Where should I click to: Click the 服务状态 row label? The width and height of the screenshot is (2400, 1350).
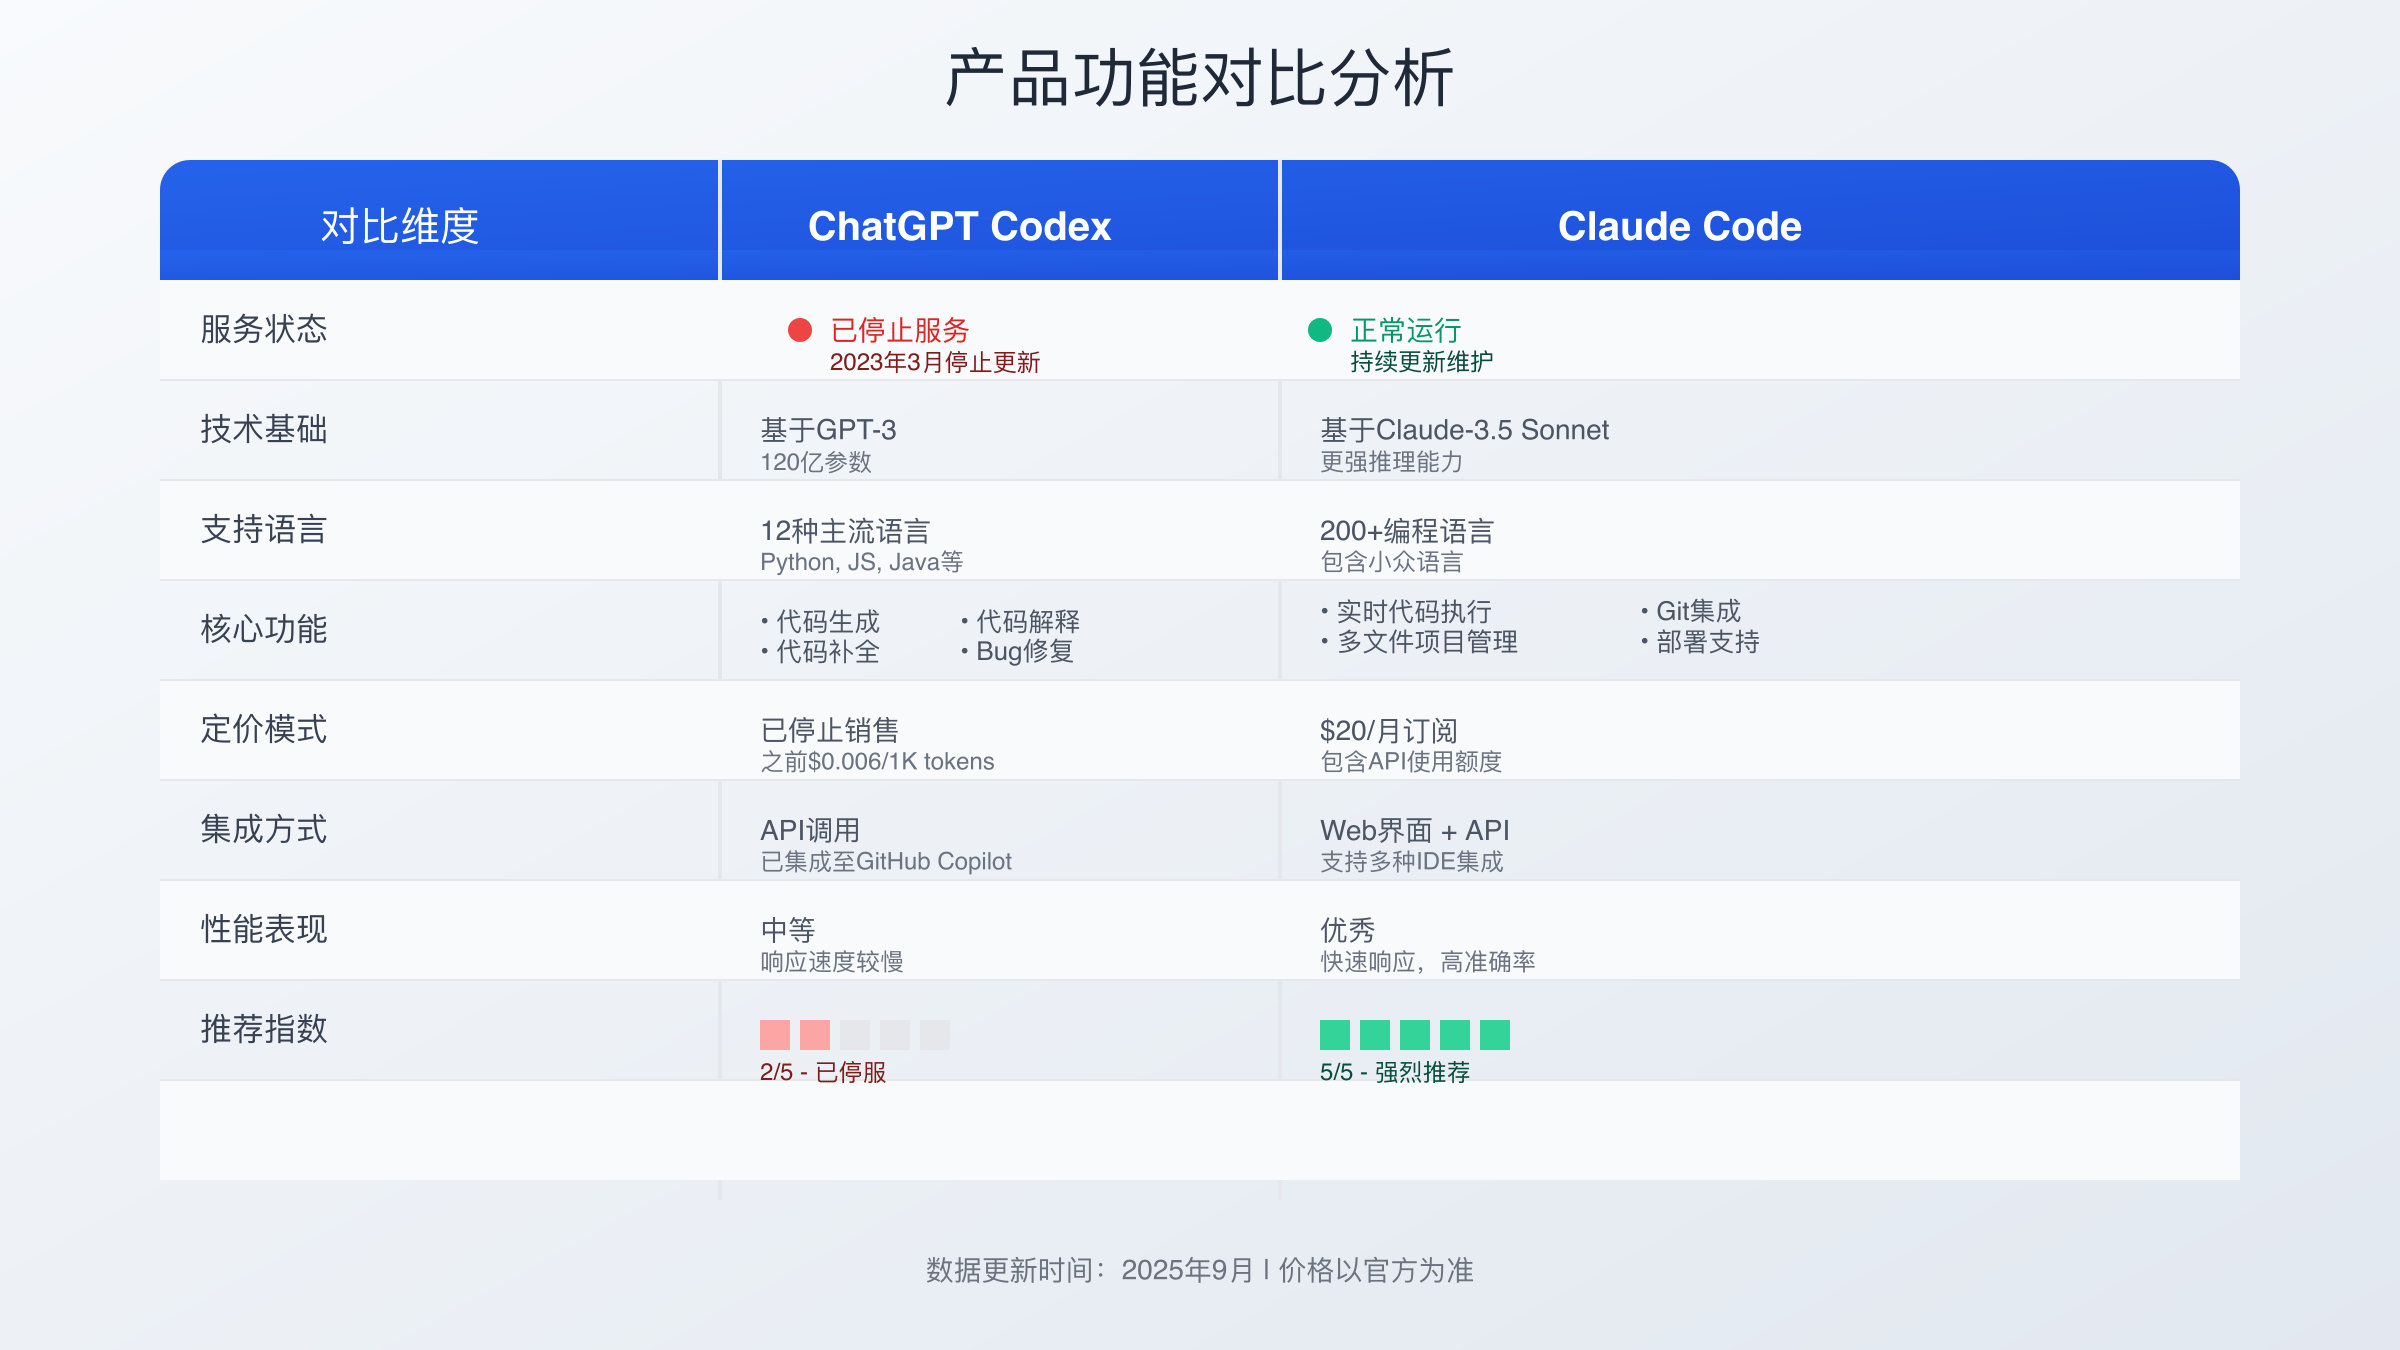point(264,329)
